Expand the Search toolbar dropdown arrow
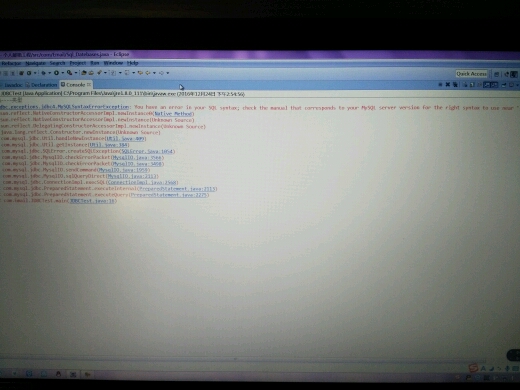520x390 pixels. coord(105,73)
